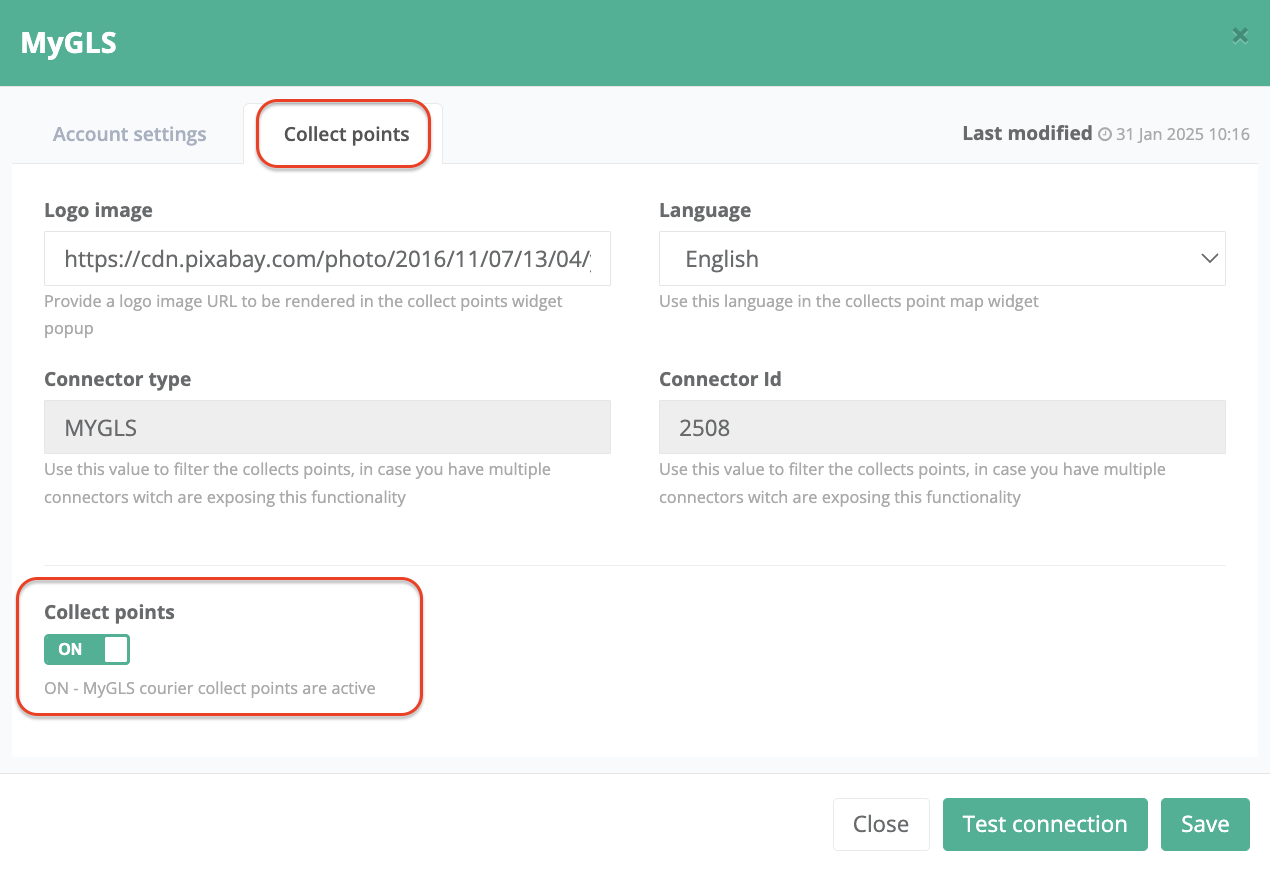Switch to the Account settings tab

(x=129, y=134)
